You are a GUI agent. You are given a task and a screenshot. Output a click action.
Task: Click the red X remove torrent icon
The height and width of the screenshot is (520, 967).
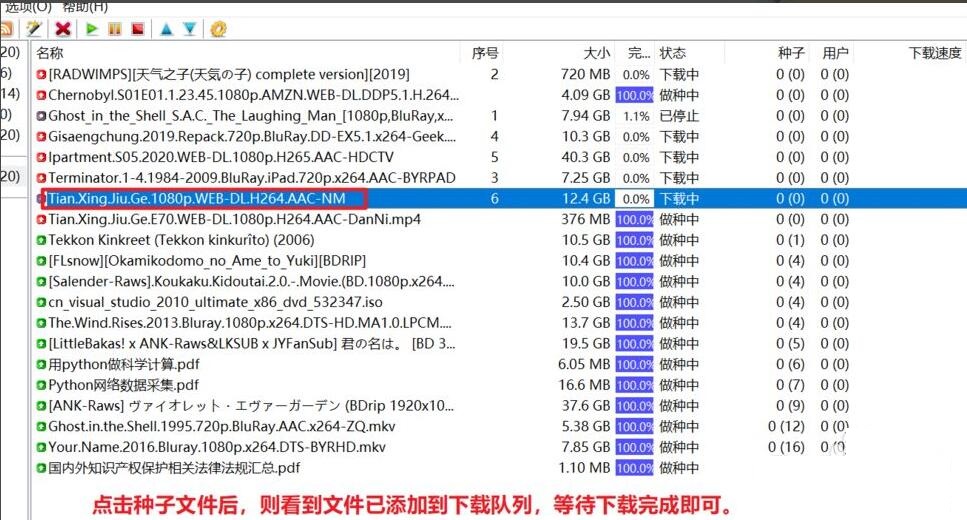[x=63, y=28]
